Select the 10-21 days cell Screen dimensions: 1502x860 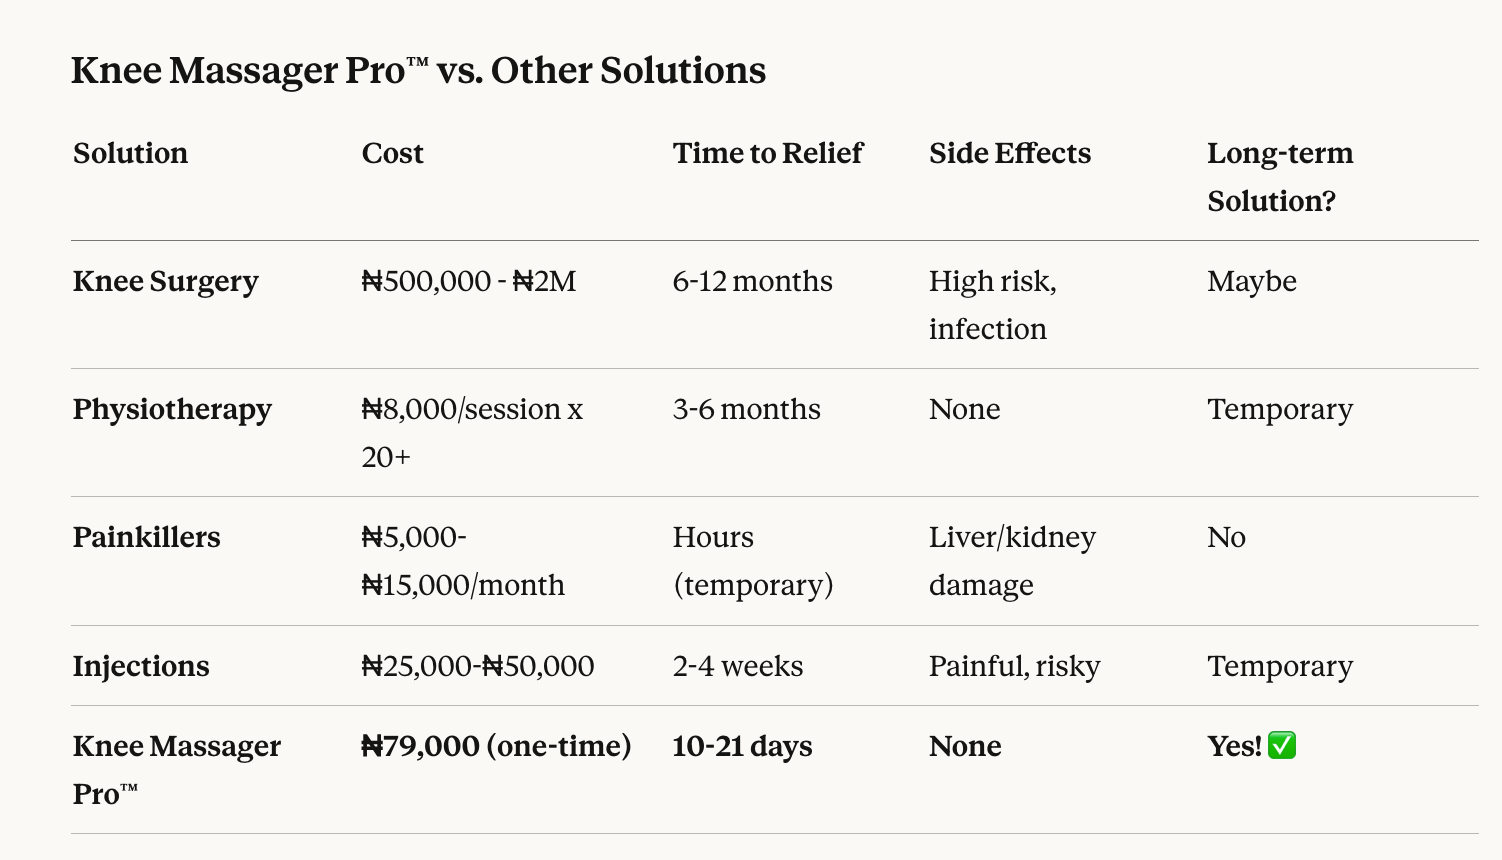pyautogui.click(x=742, y=746)
